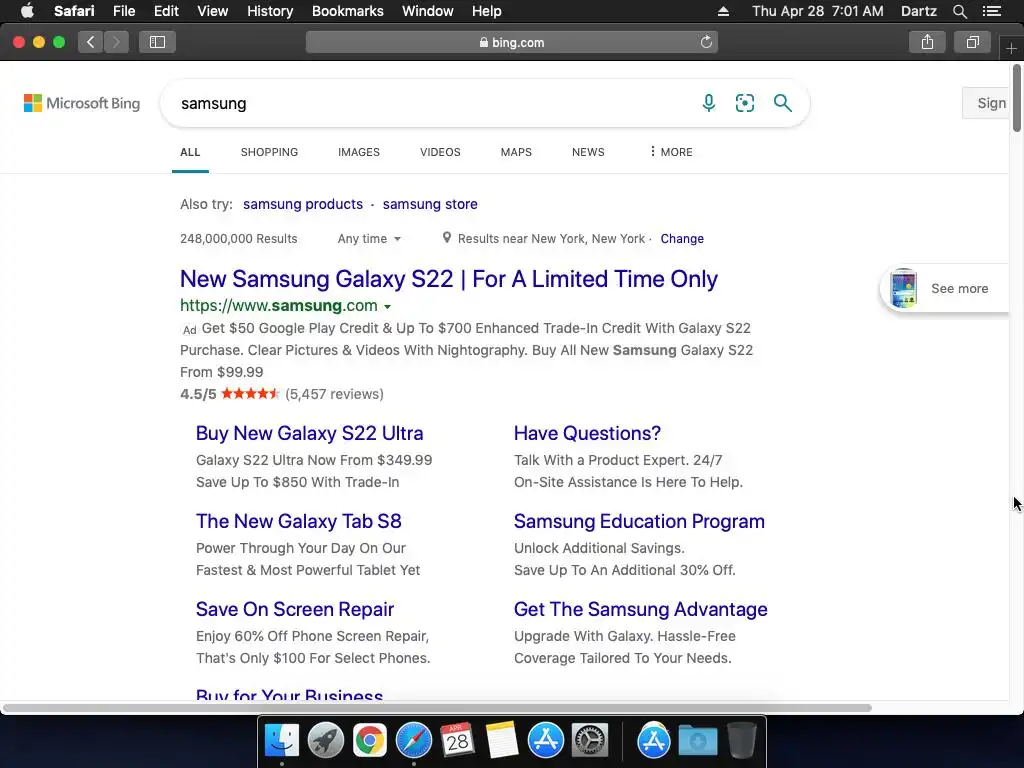This screenshot has width=1024, height=768.
Task: Click the vertical page scrollbar
Action: 1016,99
